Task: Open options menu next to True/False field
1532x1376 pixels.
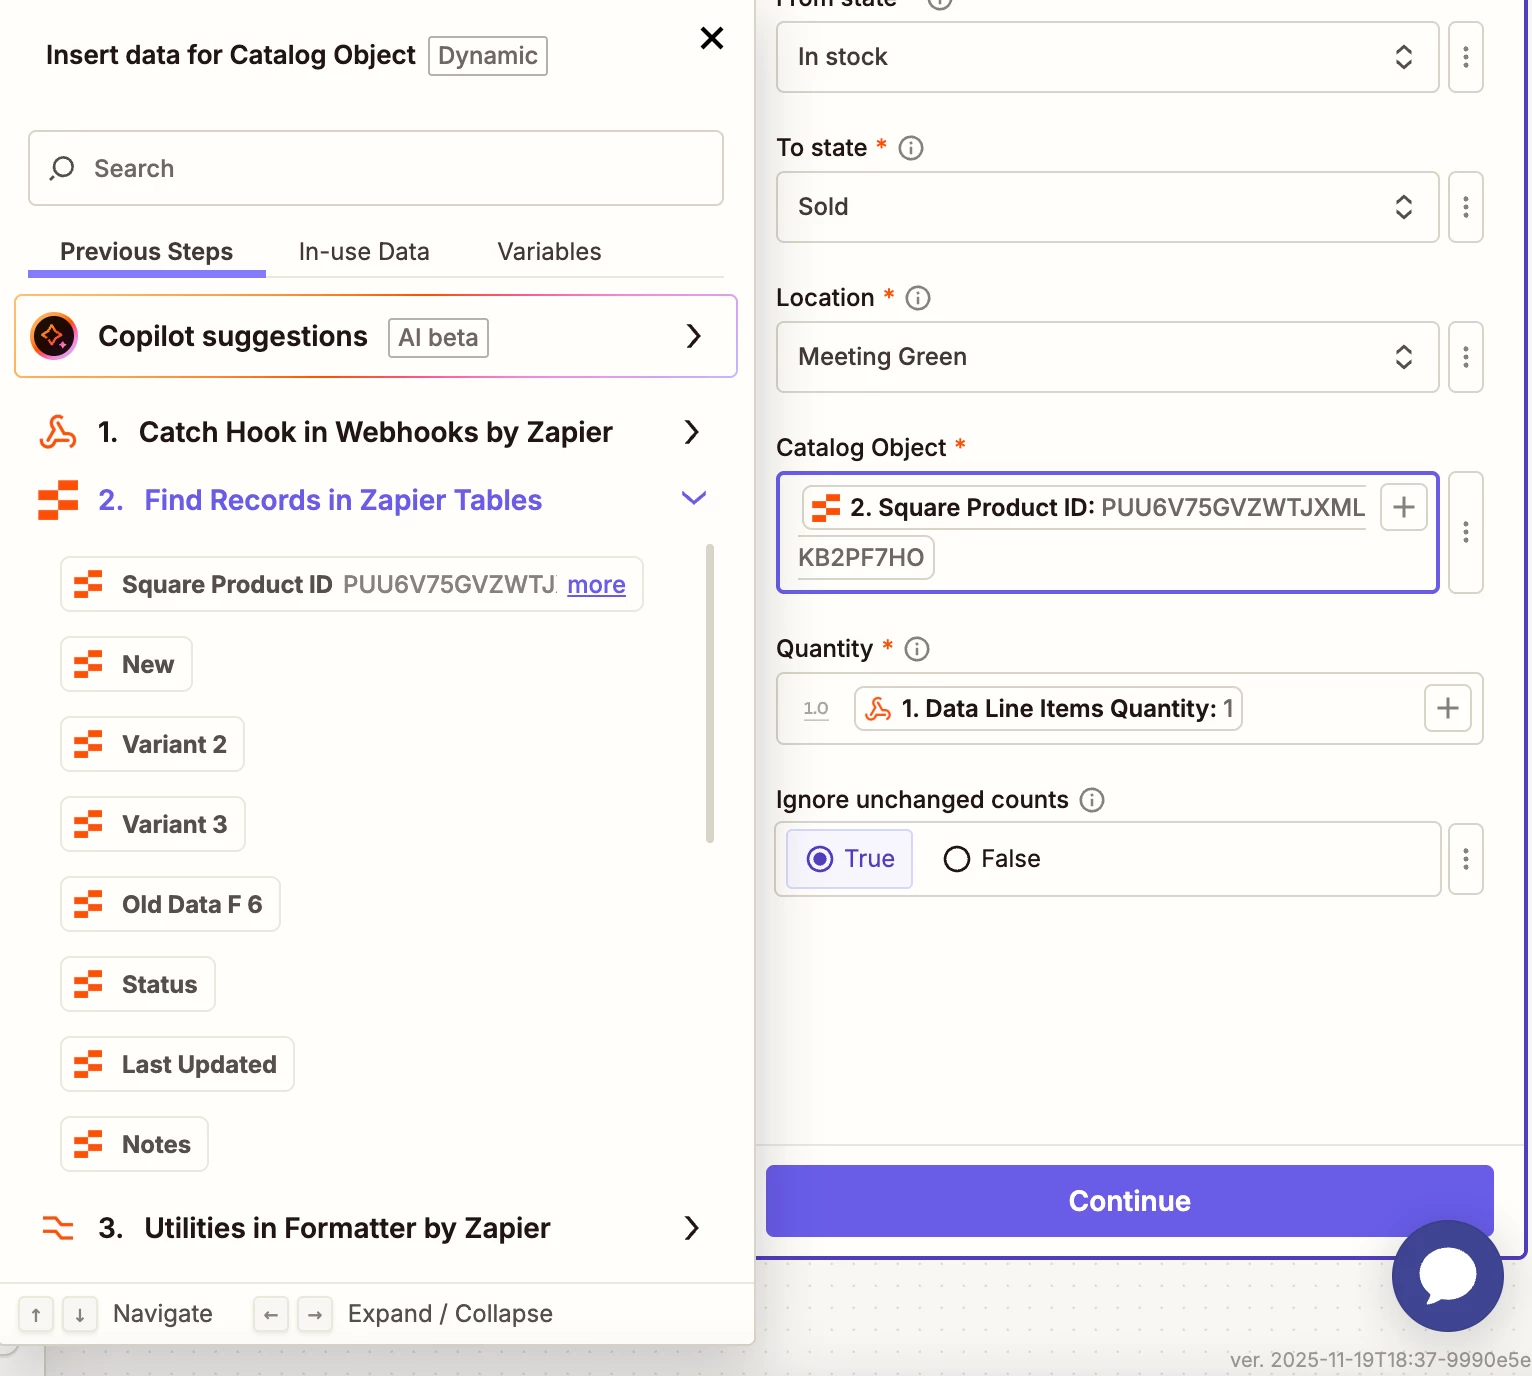Action: coord(1466,859)
